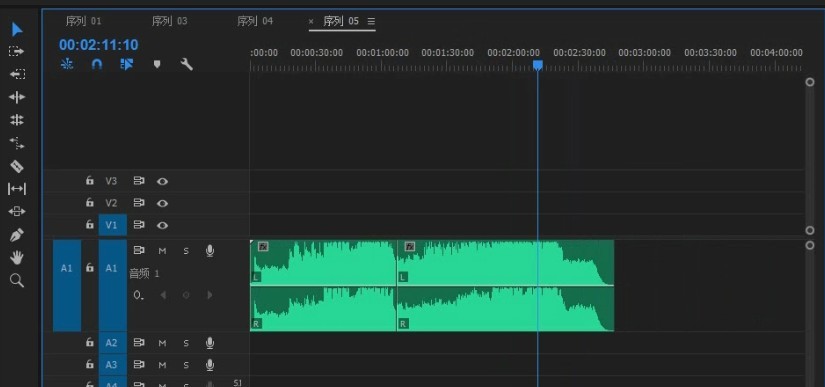This screenshot has height=387, width=825.
Task: Open the 序列 05 panel menu icon
Action: [371, 22]
